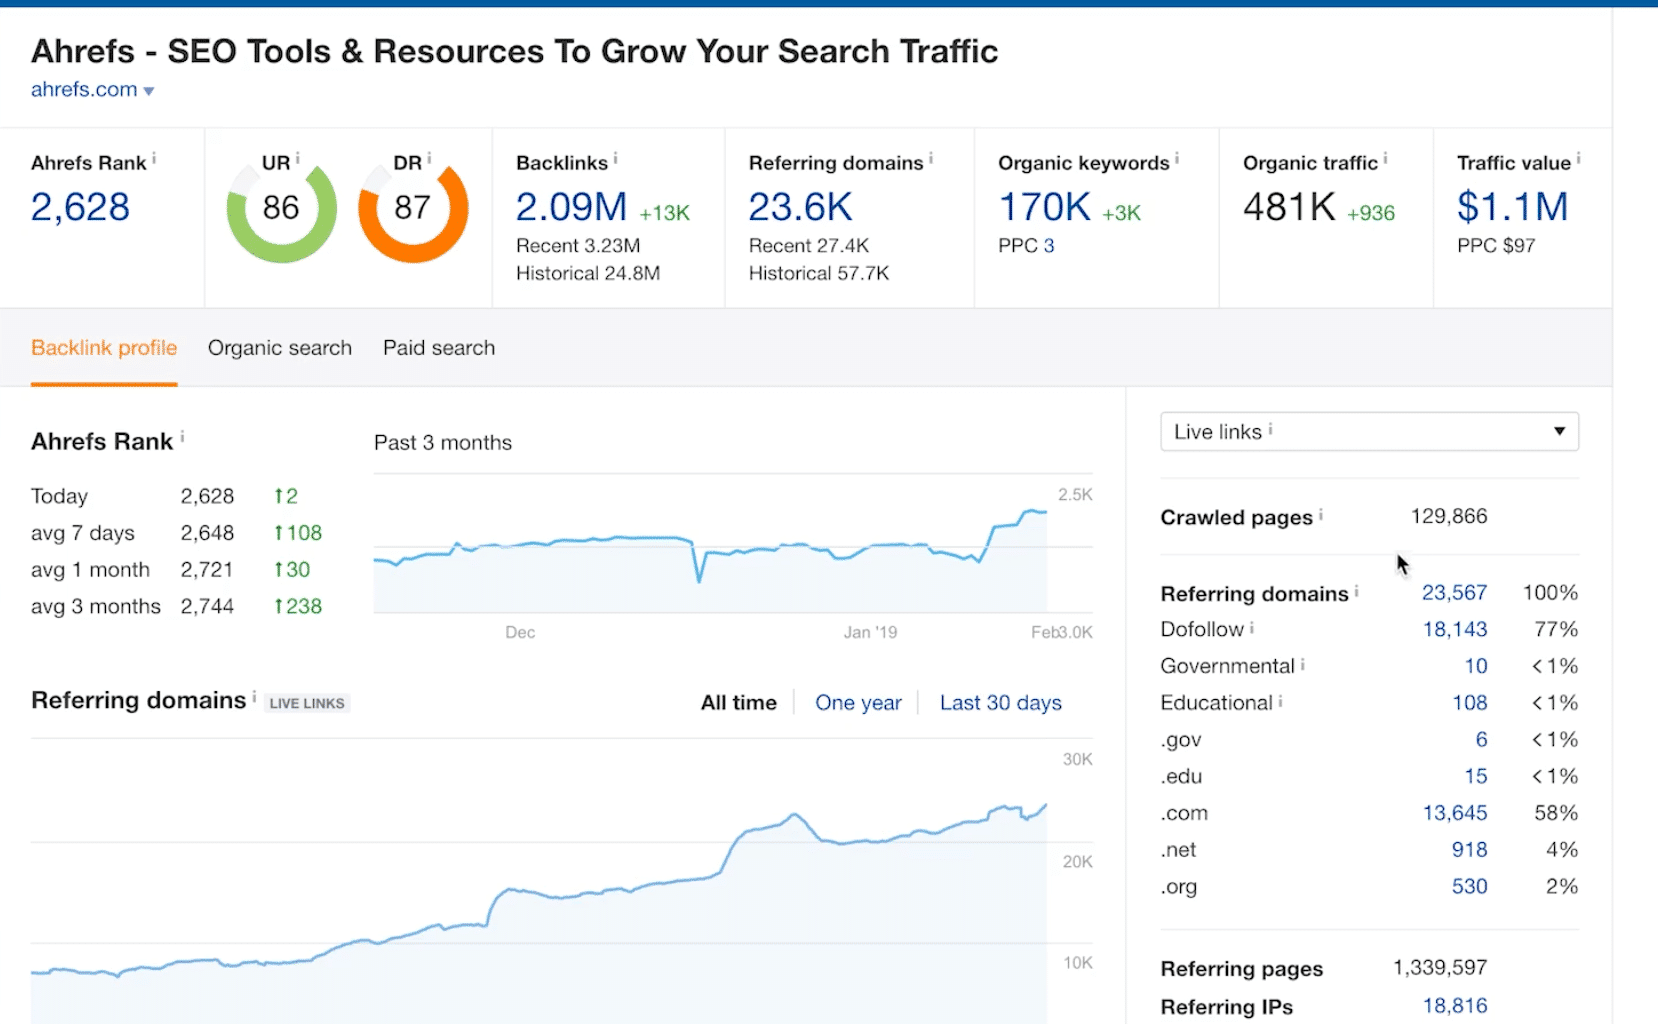Open the 18,143 Dofollow count

pos(1455,630)
